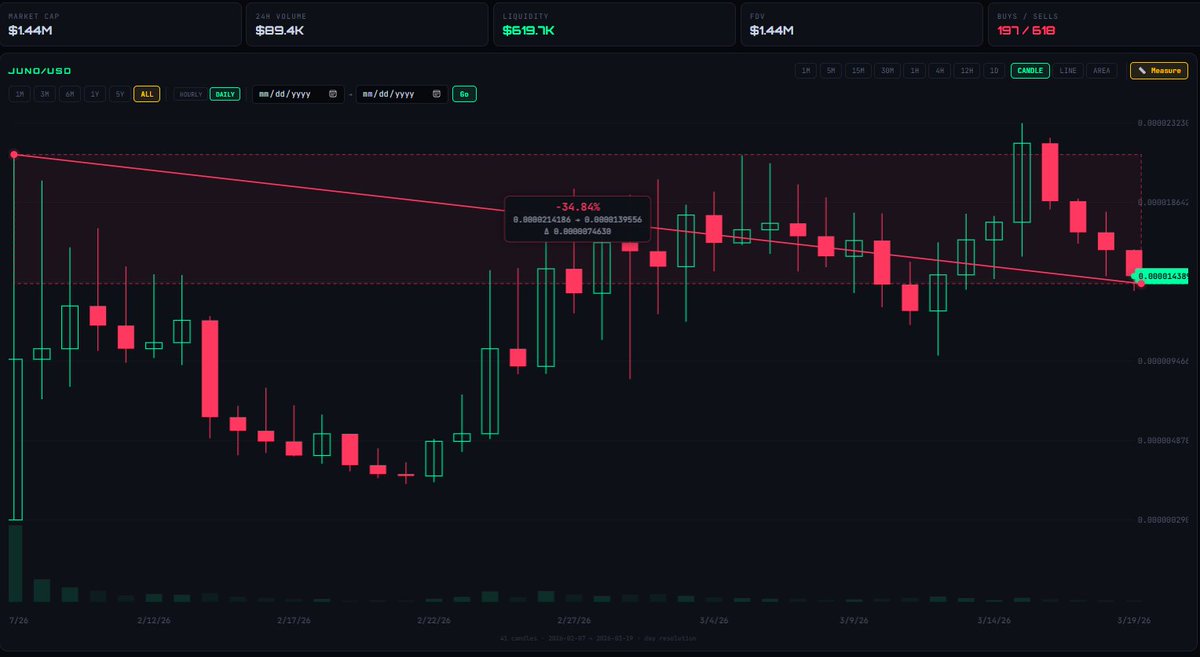Switch chart type to AREA
Screen dimensions: 1200x657
[1101, 71]
